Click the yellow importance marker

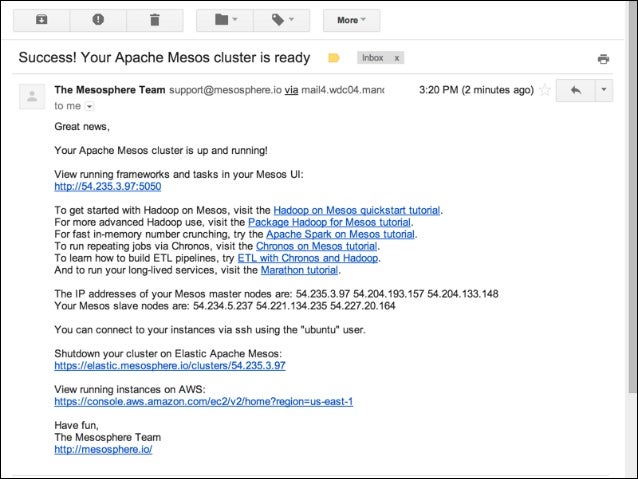334,58
